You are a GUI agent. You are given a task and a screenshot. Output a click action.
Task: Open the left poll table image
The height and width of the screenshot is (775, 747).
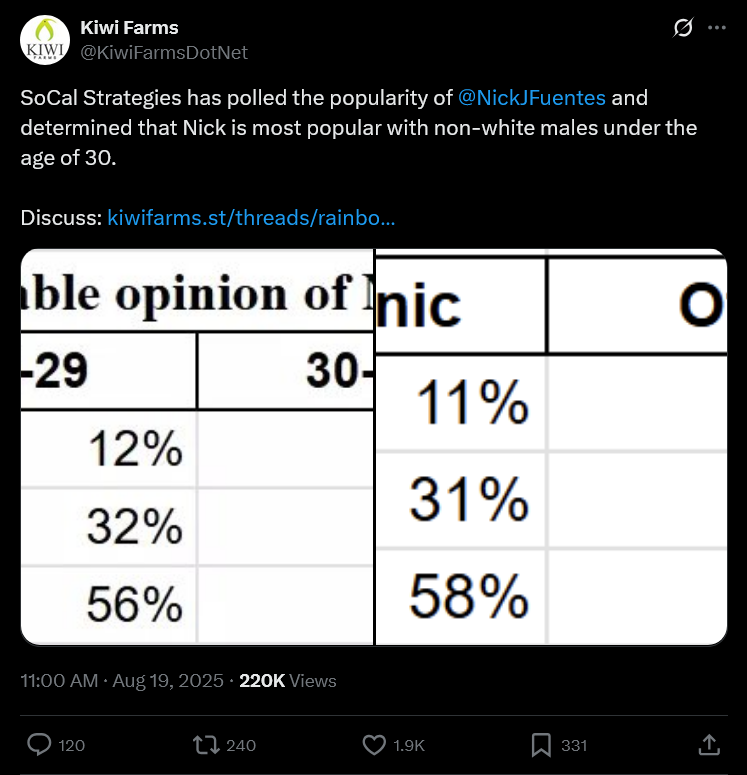coord(197,447)
